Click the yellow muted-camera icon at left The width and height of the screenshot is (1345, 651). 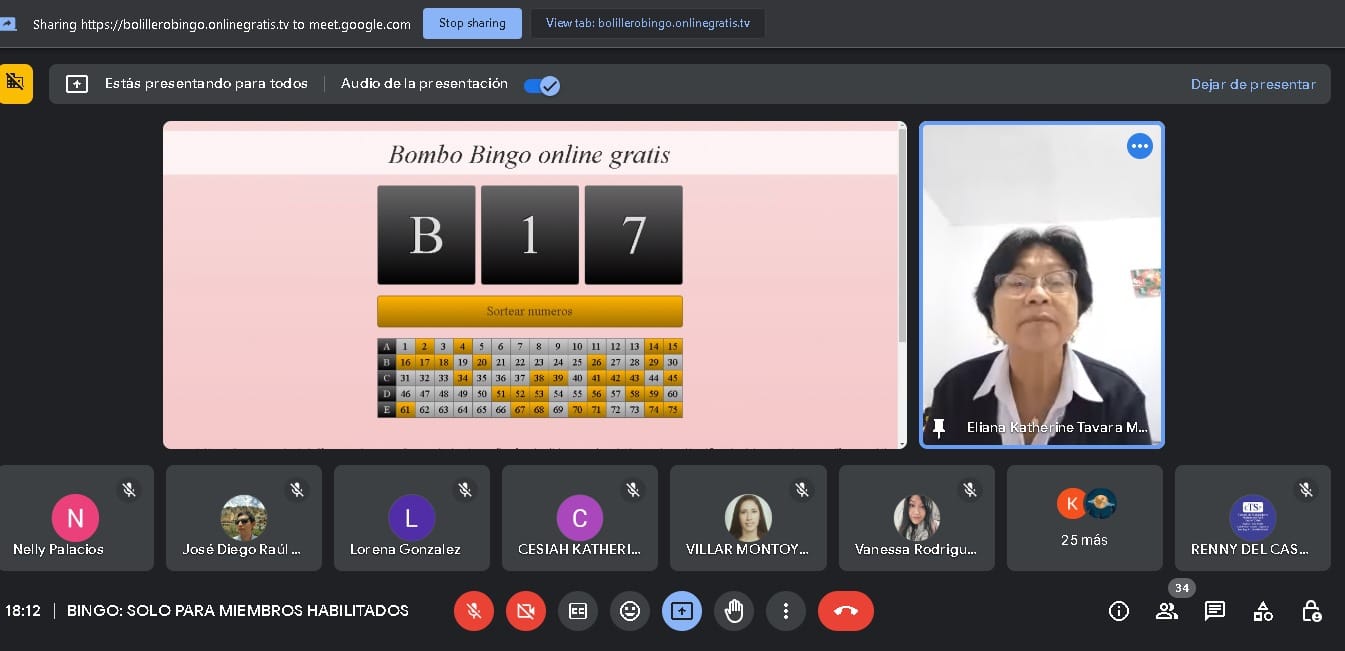click(14, 84)
